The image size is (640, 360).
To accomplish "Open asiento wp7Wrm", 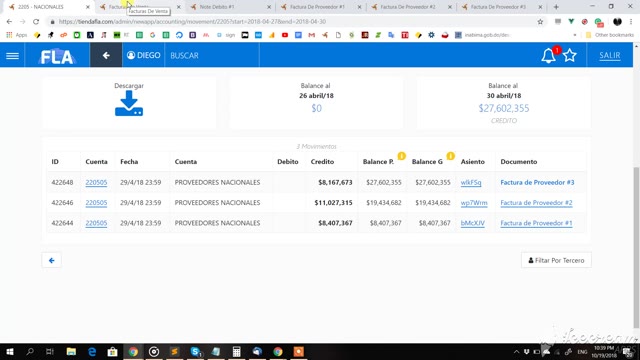I will click(x=474, y=203).
